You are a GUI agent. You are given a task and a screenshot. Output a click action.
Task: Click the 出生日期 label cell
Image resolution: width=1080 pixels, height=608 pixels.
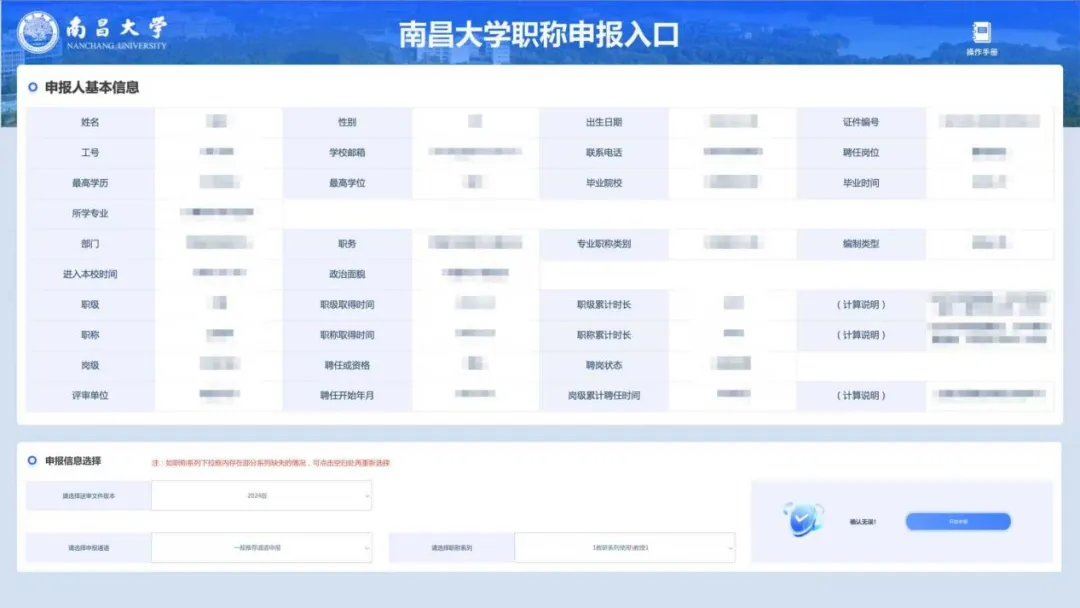[604, 123]
